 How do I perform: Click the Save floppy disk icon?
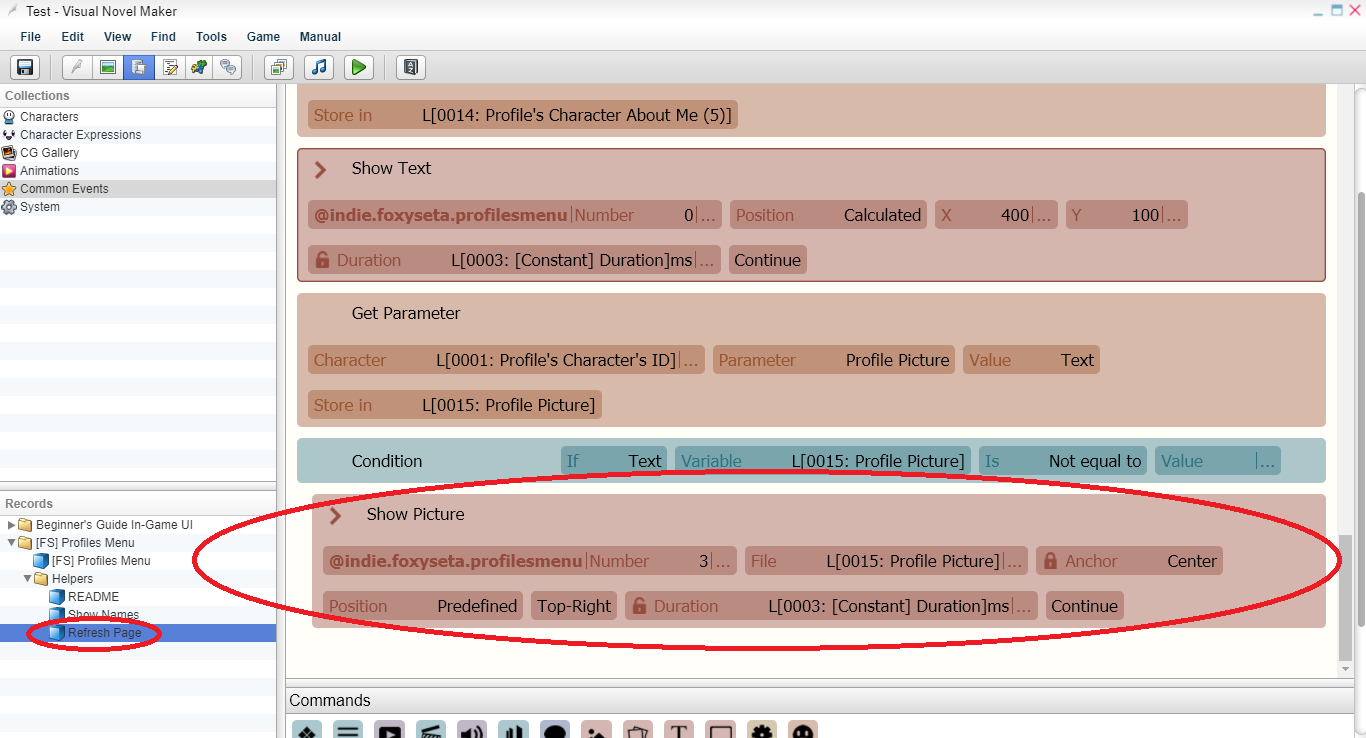tap(25, 67)
